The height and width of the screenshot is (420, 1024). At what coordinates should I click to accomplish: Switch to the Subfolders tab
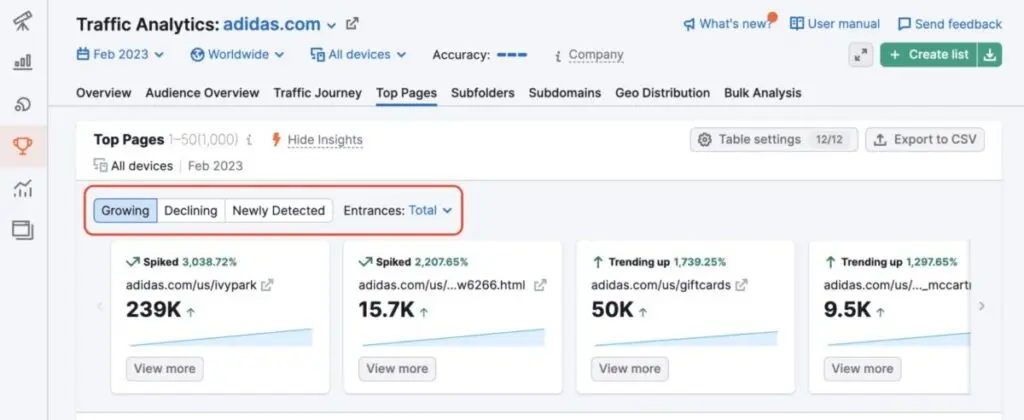pos(482,93)
